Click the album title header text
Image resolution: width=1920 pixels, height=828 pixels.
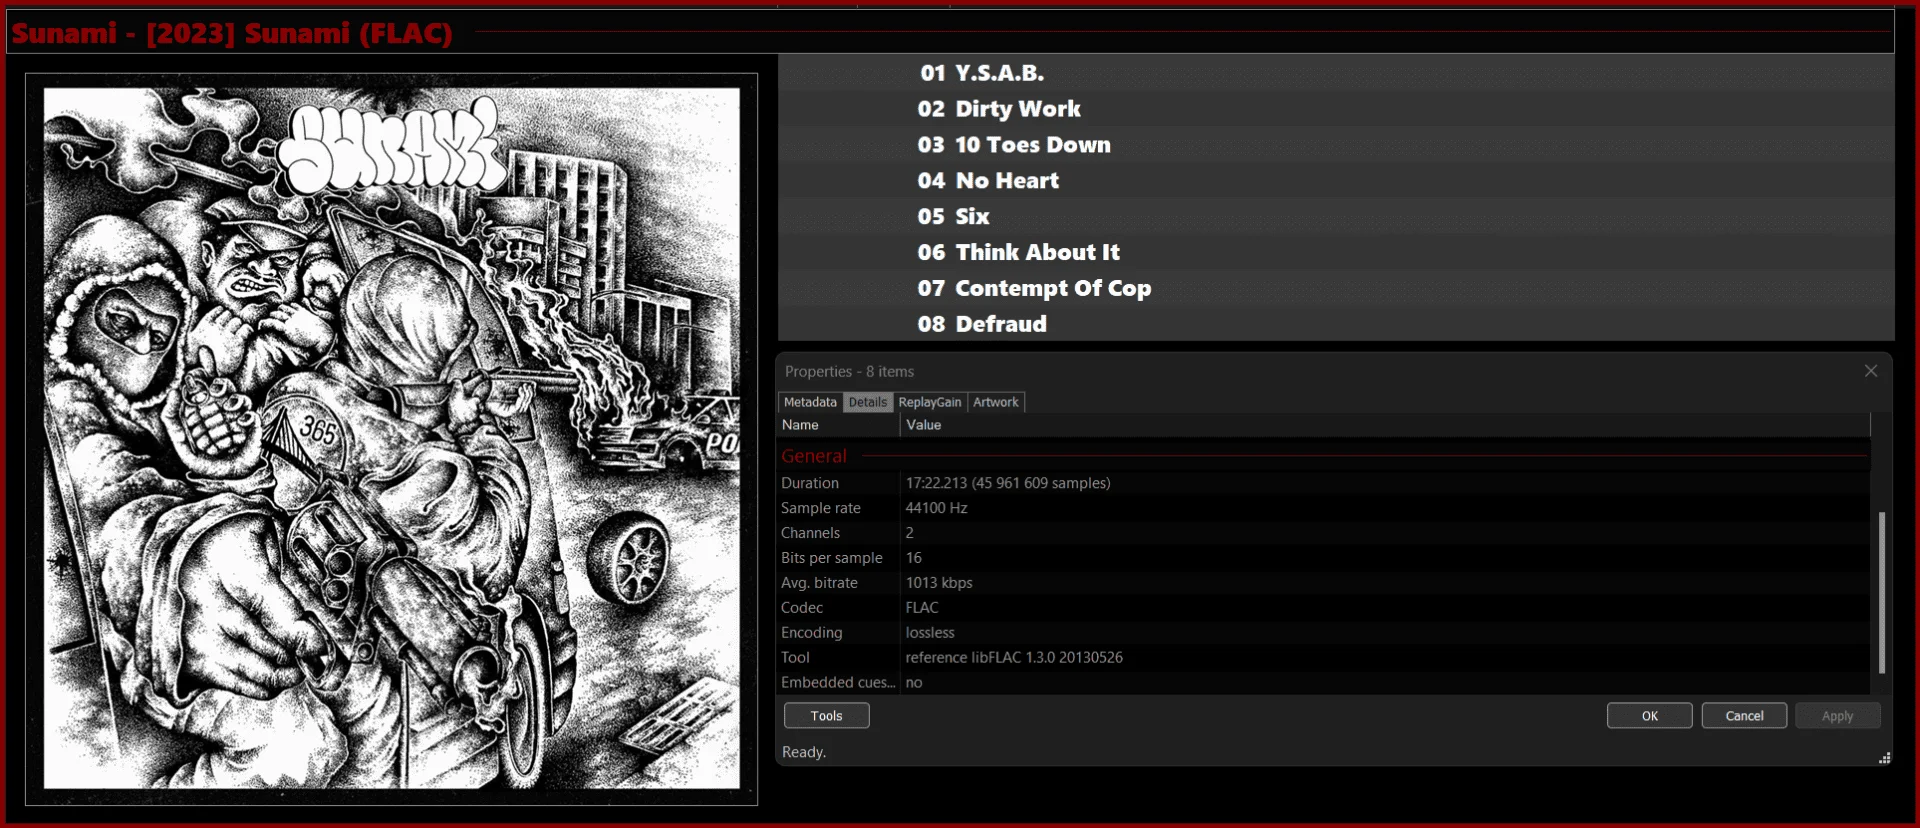pyautogui.click(x=232, y=33)
